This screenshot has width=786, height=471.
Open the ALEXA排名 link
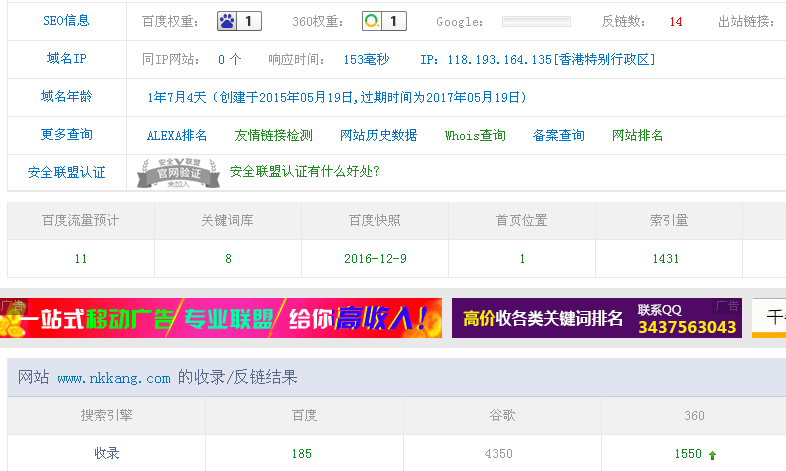tap(177, 135)
